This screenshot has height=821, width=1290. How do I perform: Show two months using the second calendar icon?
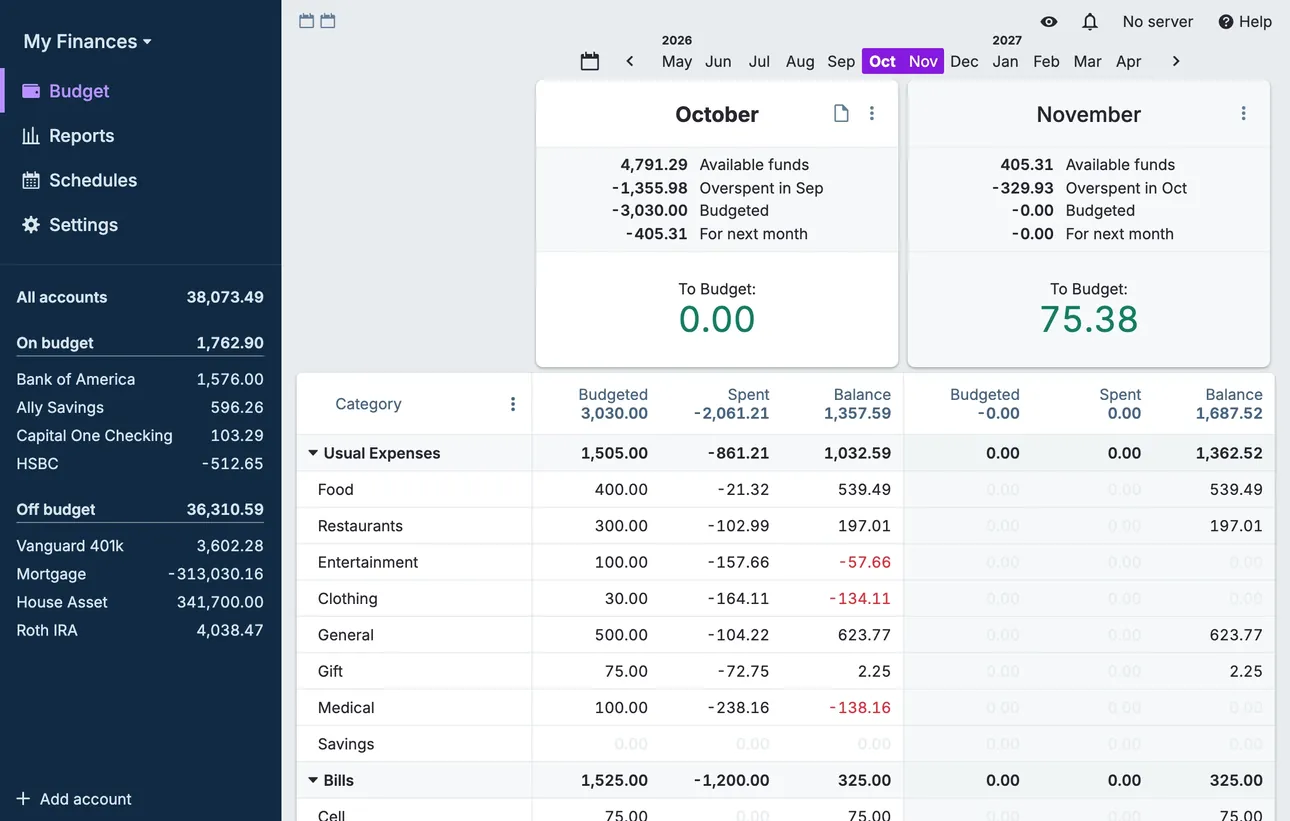point(328,21)
